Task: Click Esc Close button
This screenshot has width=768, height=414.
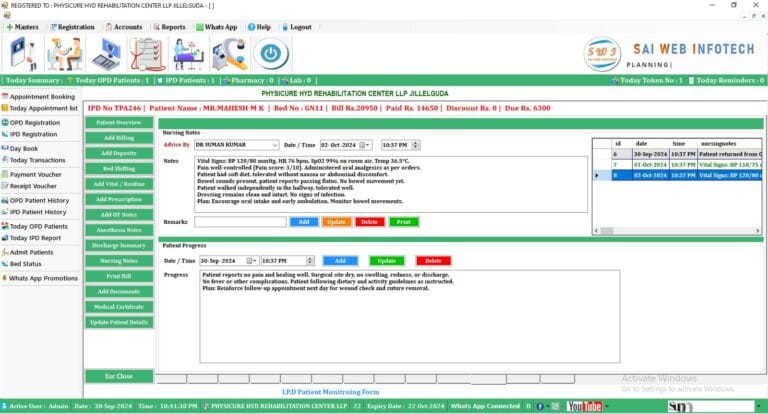Action: [x=119, y=376]
